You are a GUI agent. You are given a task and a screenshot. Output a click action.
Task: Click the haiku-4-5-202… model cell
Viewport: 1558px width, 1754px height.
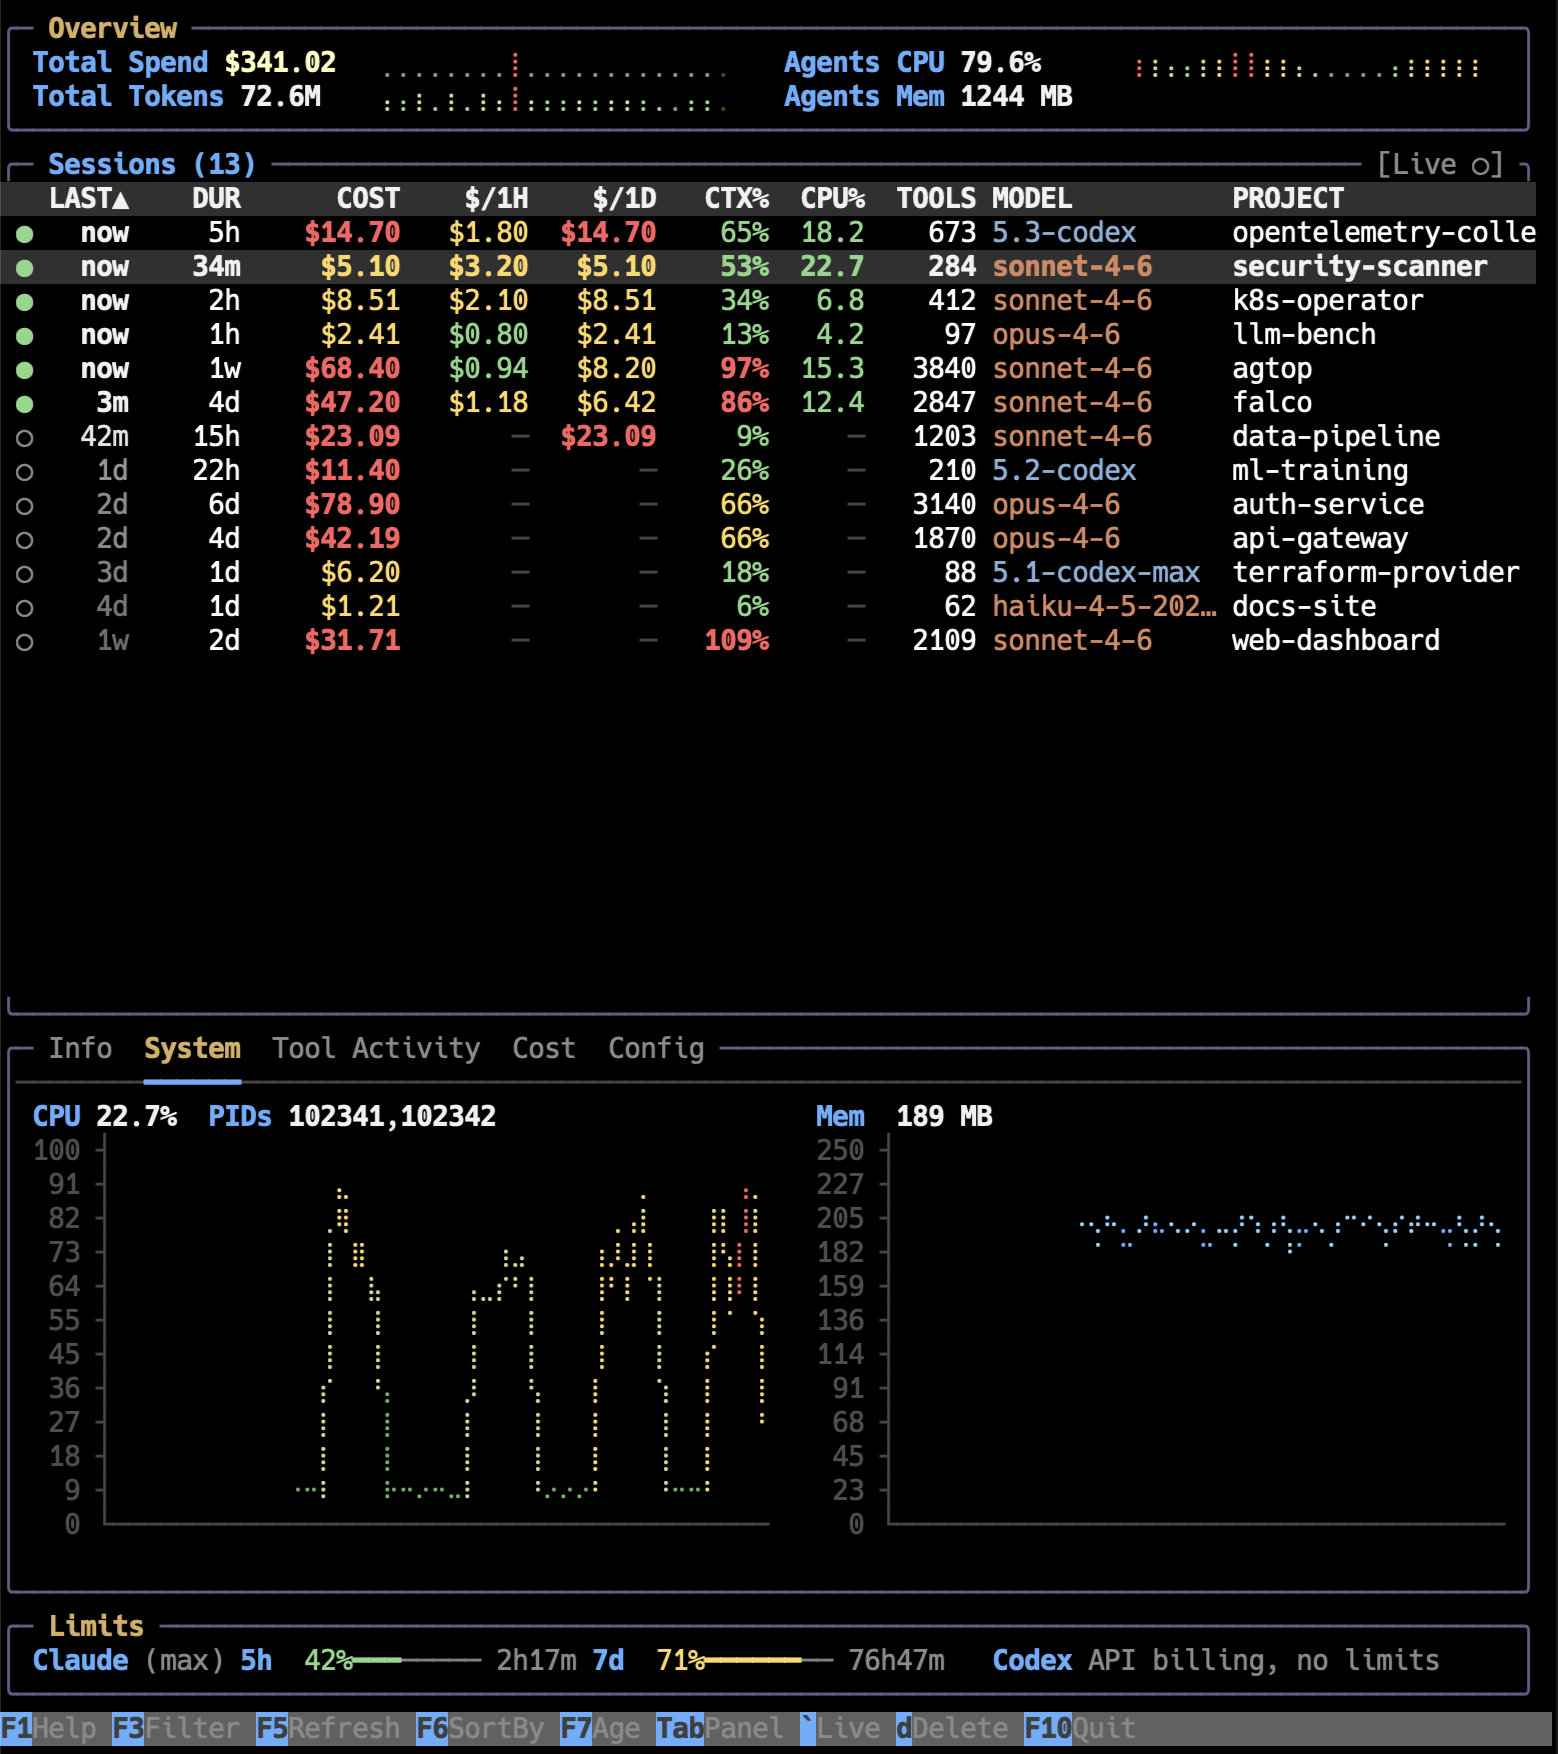pyautogui.click(x=1104, y=607)
